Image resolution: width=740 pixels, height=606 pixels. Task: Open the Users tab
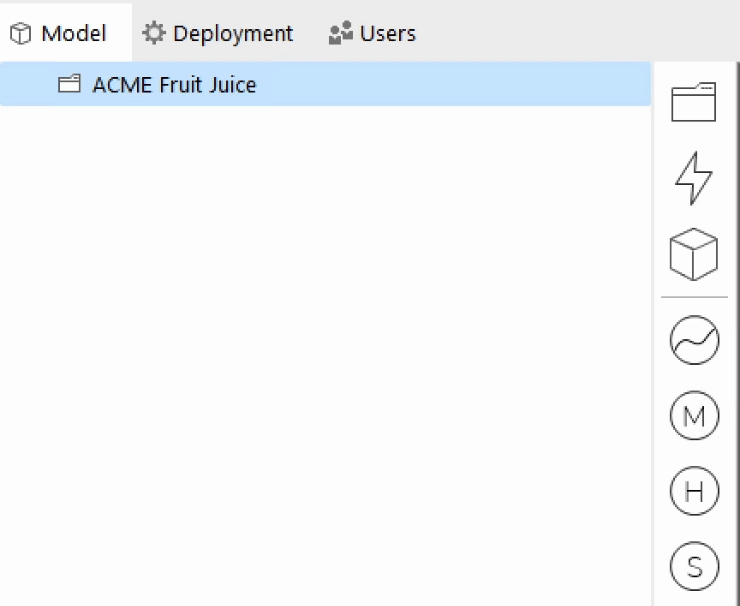pyautogui.click(x=372, y=34)
